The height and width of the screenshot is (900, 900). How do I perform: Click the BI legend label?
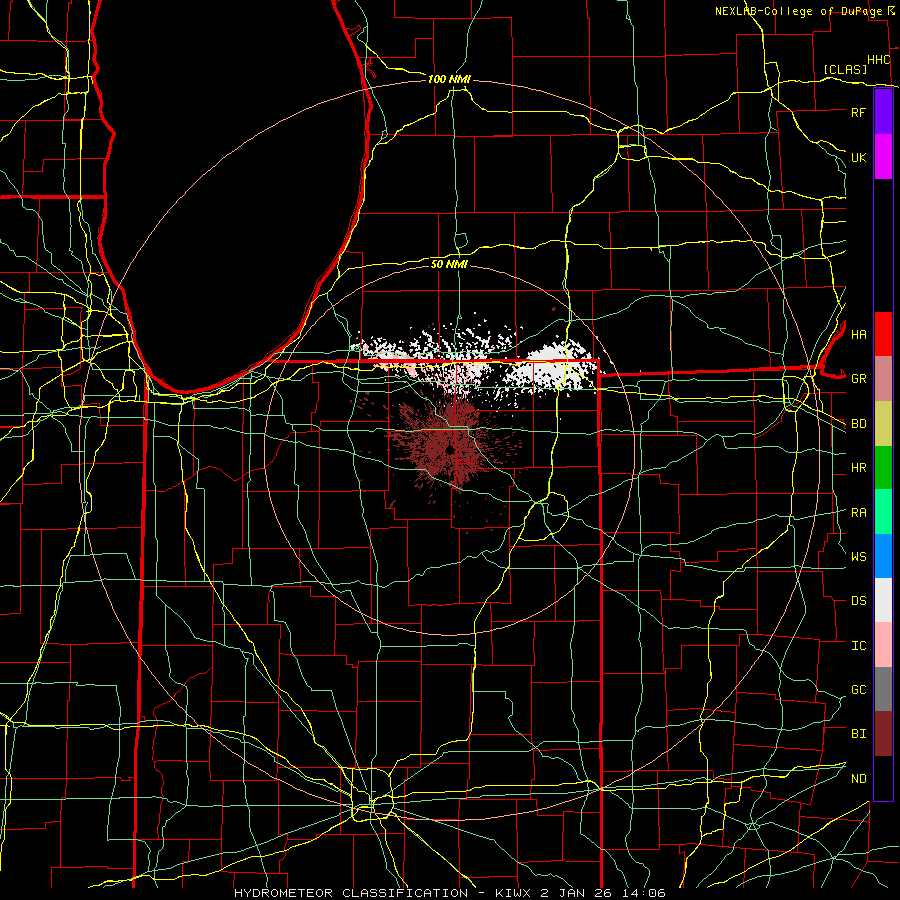click(x=858, y=734)
